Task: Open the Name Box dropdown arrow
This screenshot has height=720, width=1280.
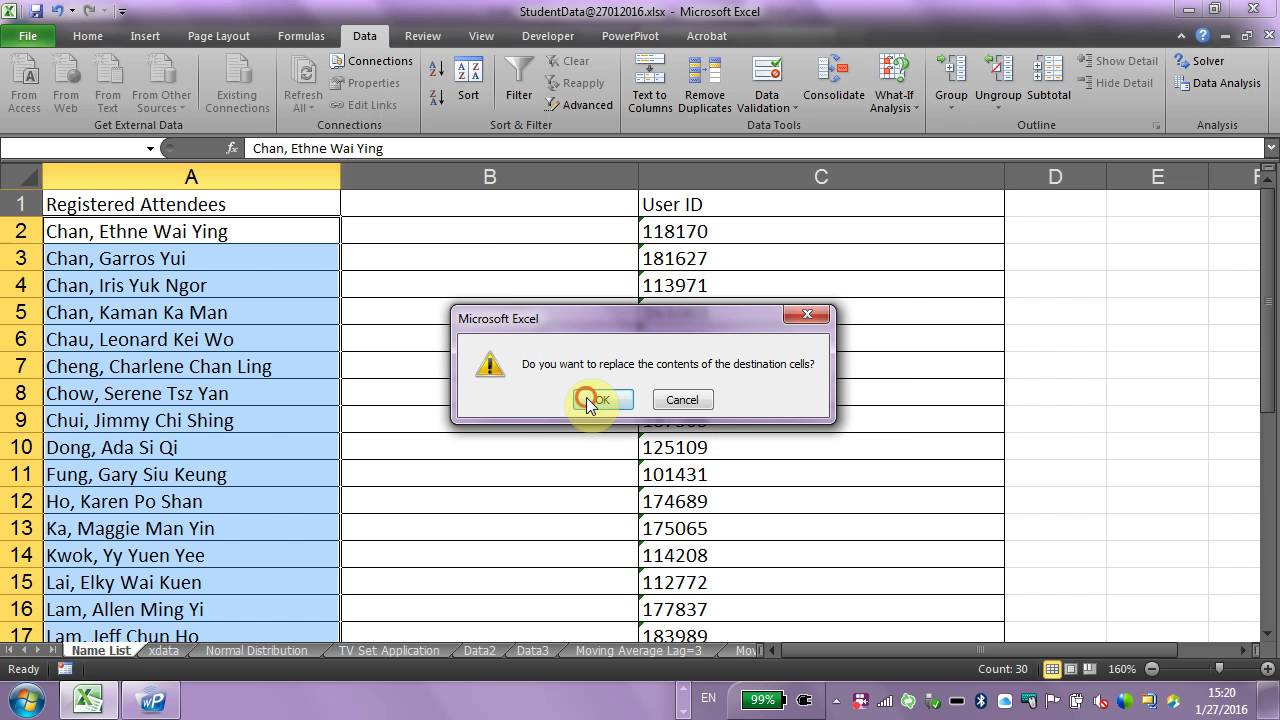Action: pyautogui.click(x=150, y=148)
